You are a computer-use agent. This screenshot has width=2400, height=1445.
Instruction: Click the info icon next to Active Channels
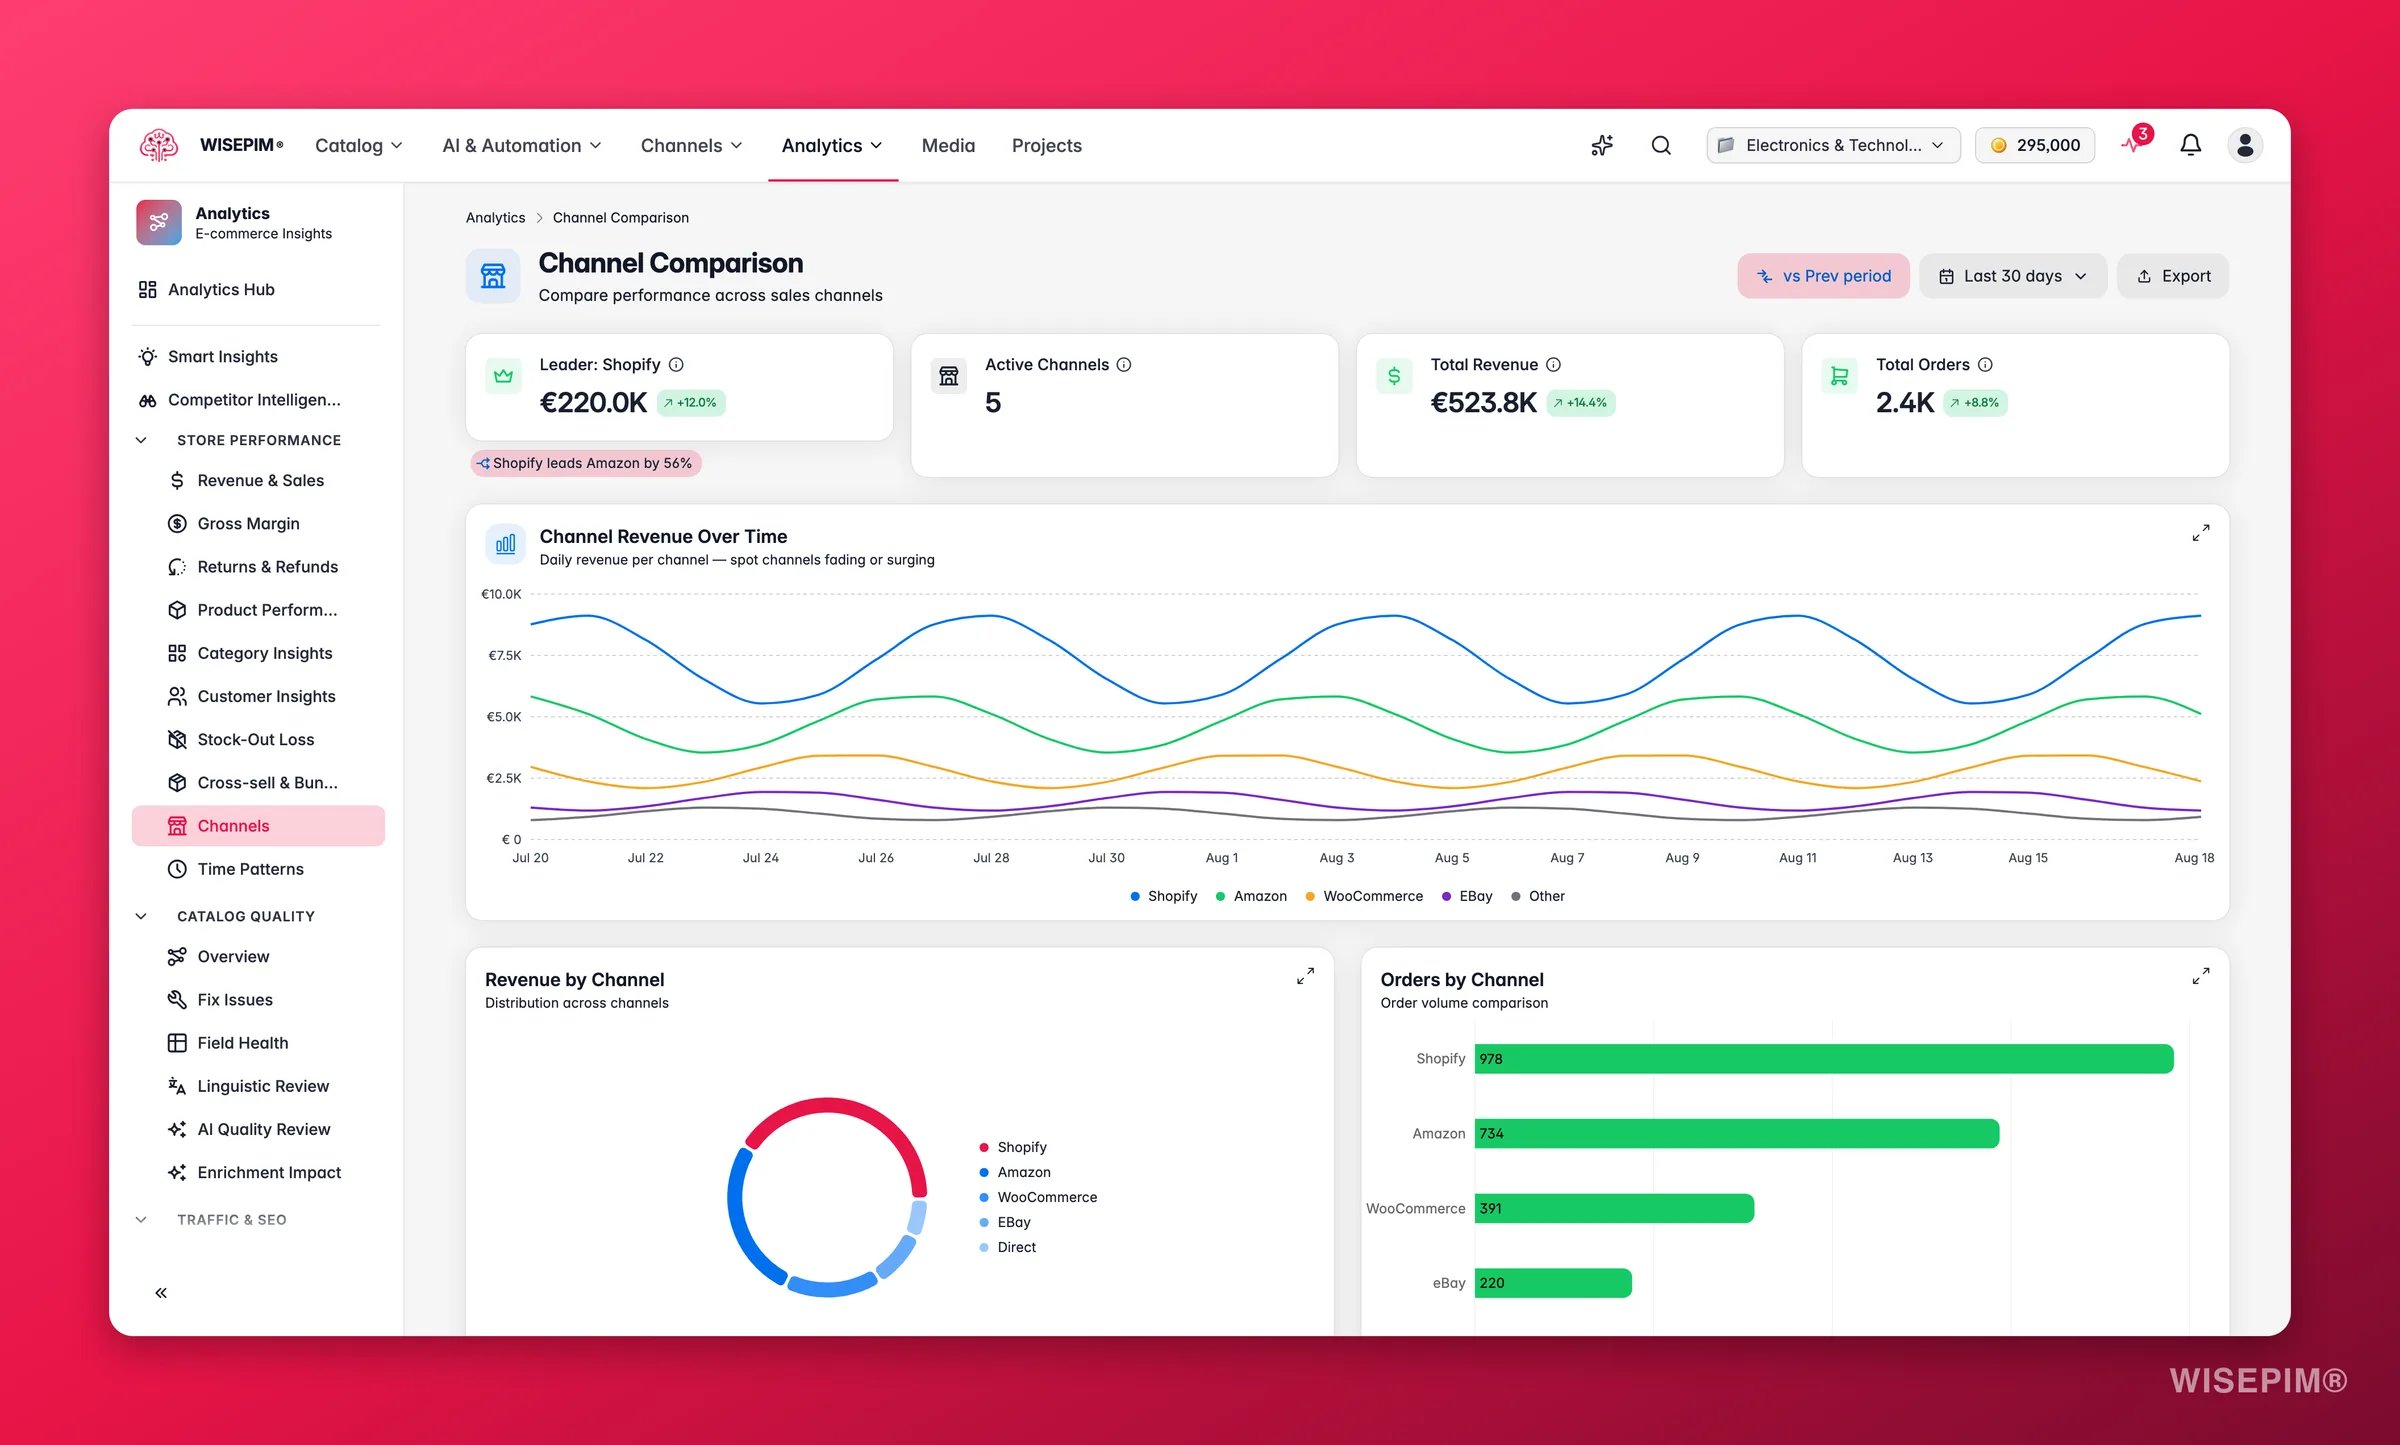click(x=1124, y=365)
